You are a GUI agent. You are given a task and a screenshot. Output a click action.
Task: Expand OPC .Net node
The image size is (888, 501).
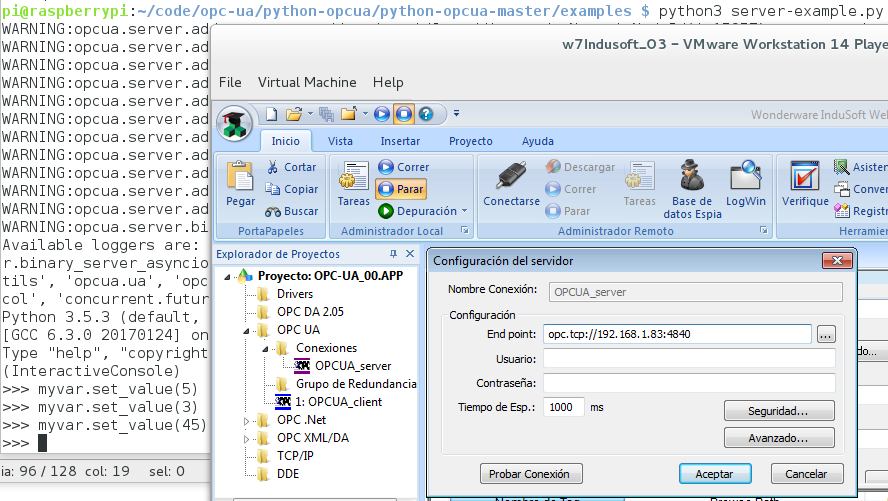pyautogui.click(x=246, y=421)
